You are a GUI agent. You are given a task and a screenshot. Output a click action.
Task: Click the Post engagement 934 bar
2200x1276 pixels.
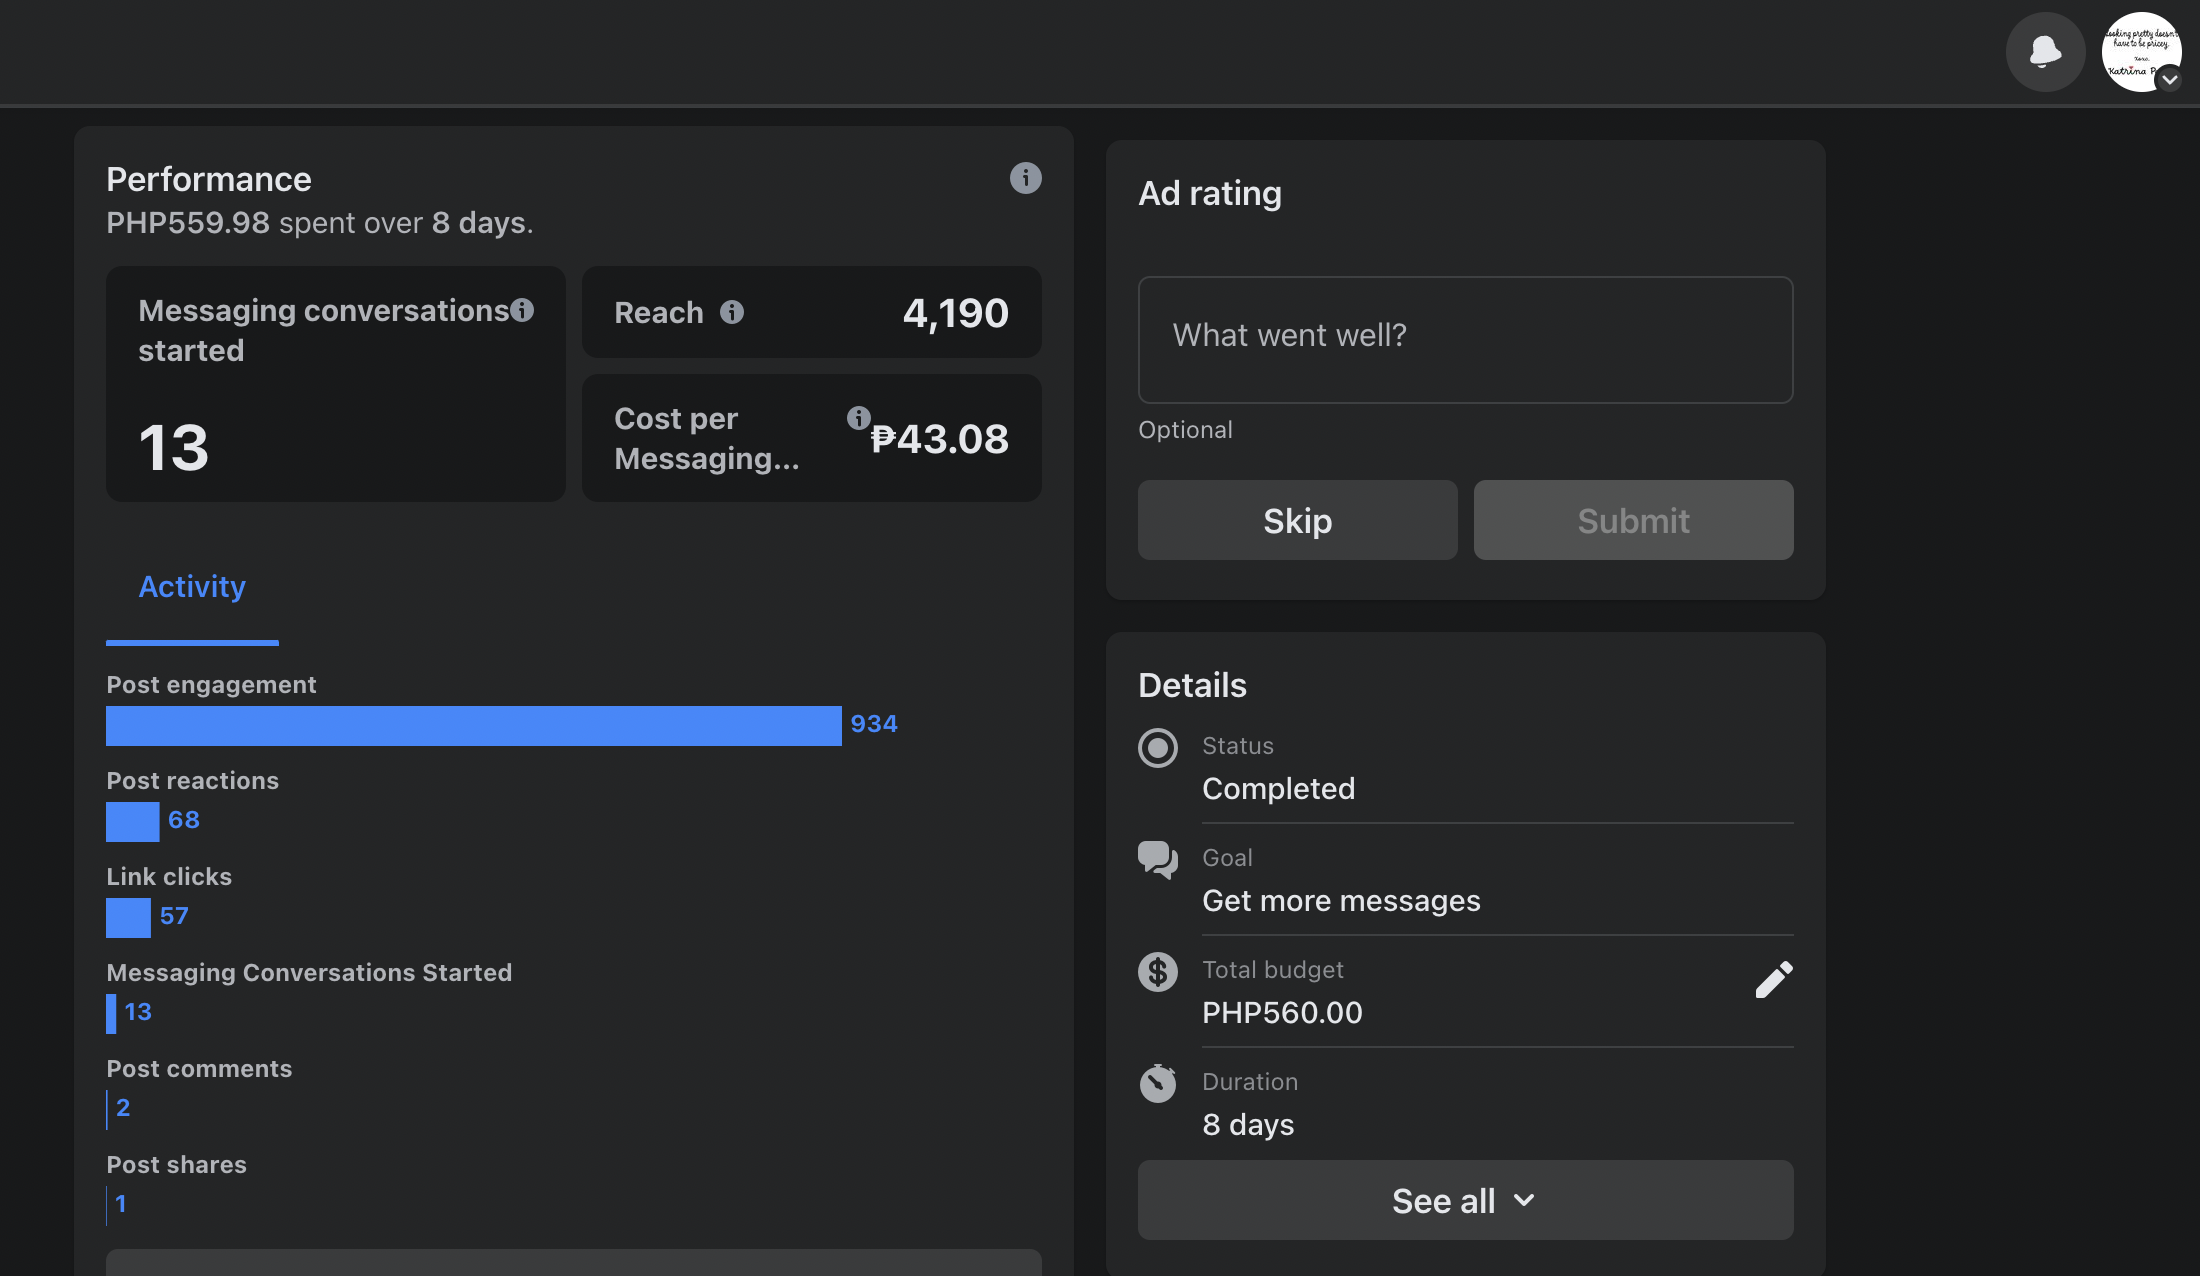[x=473, y=725]
